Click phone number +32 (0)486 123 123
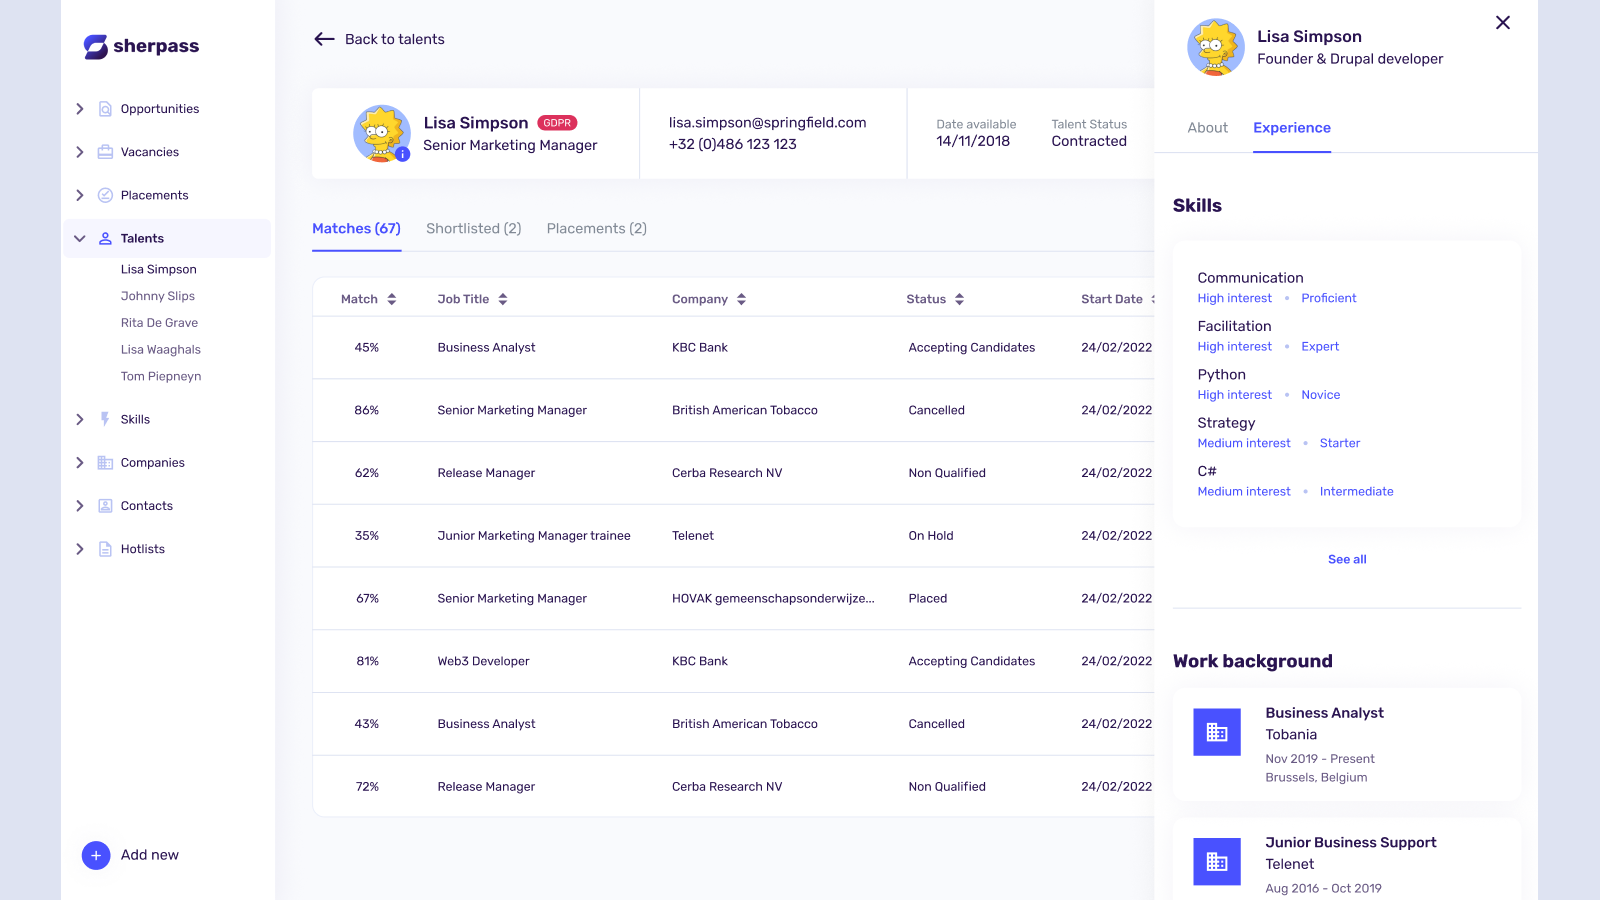Image resolution: width=1600 pixels, height=900 pixels. [x=733, y=145]
